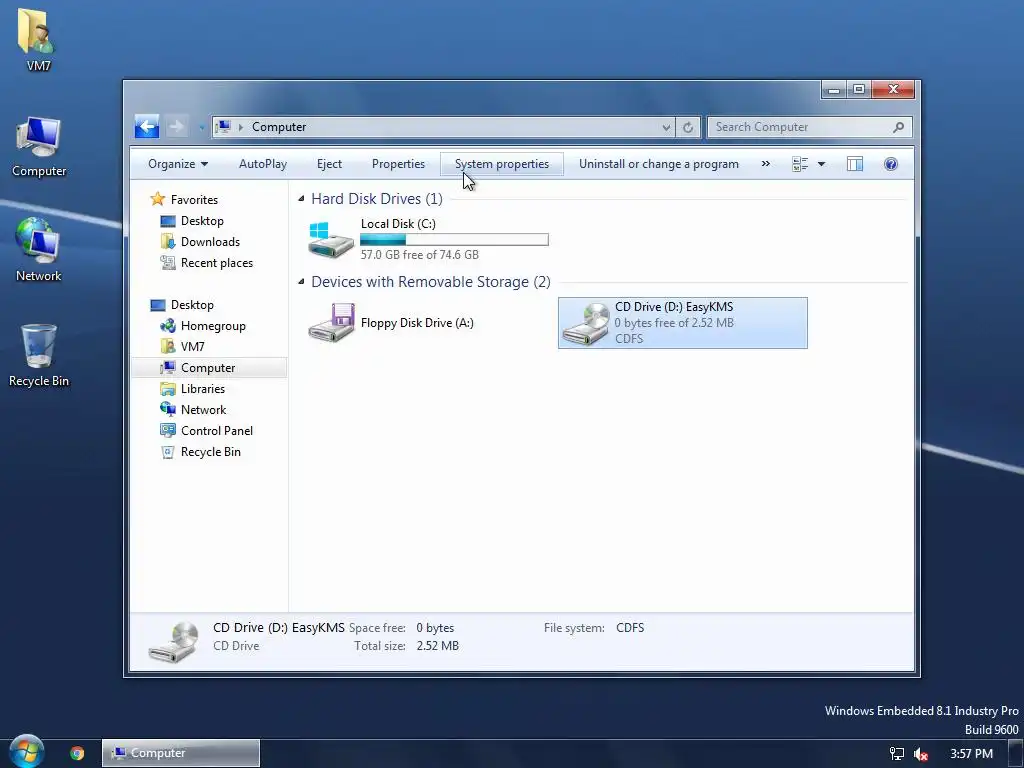Select the Computer desktop icon
The image size is (1024, 768).
pos(39,146)
